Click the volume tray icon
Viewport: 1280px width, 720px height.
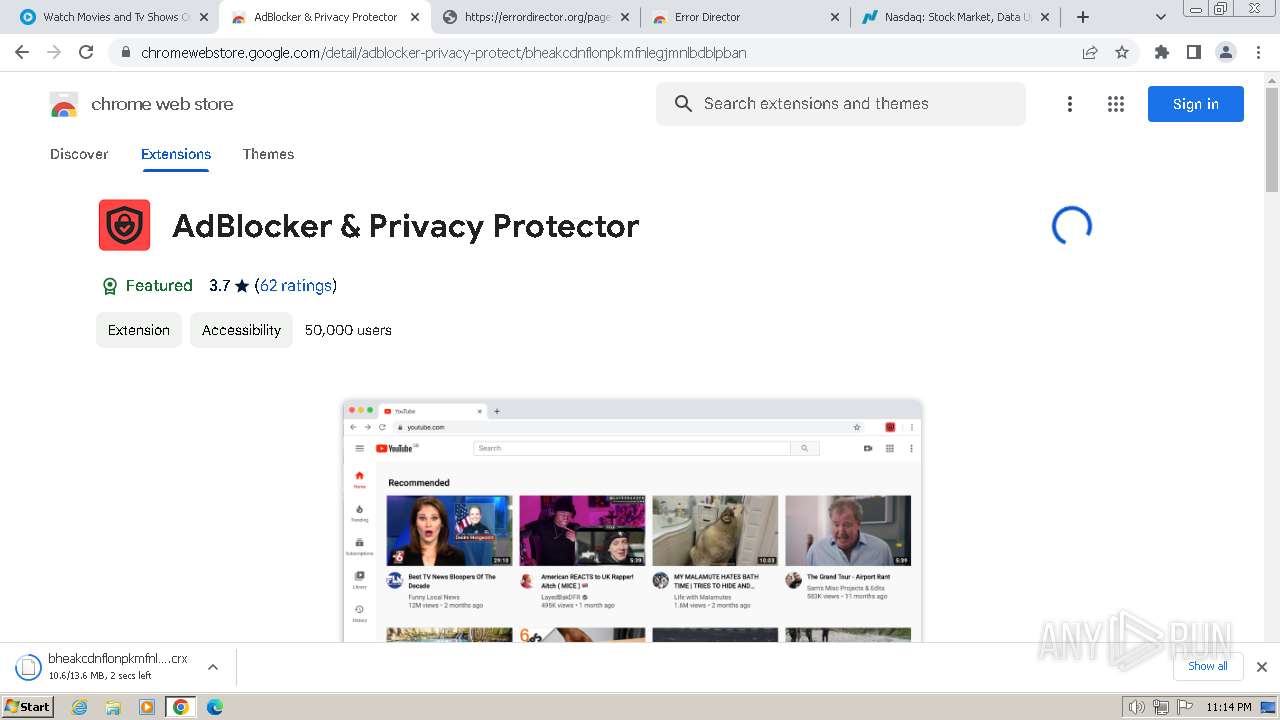coord(1136,707)
